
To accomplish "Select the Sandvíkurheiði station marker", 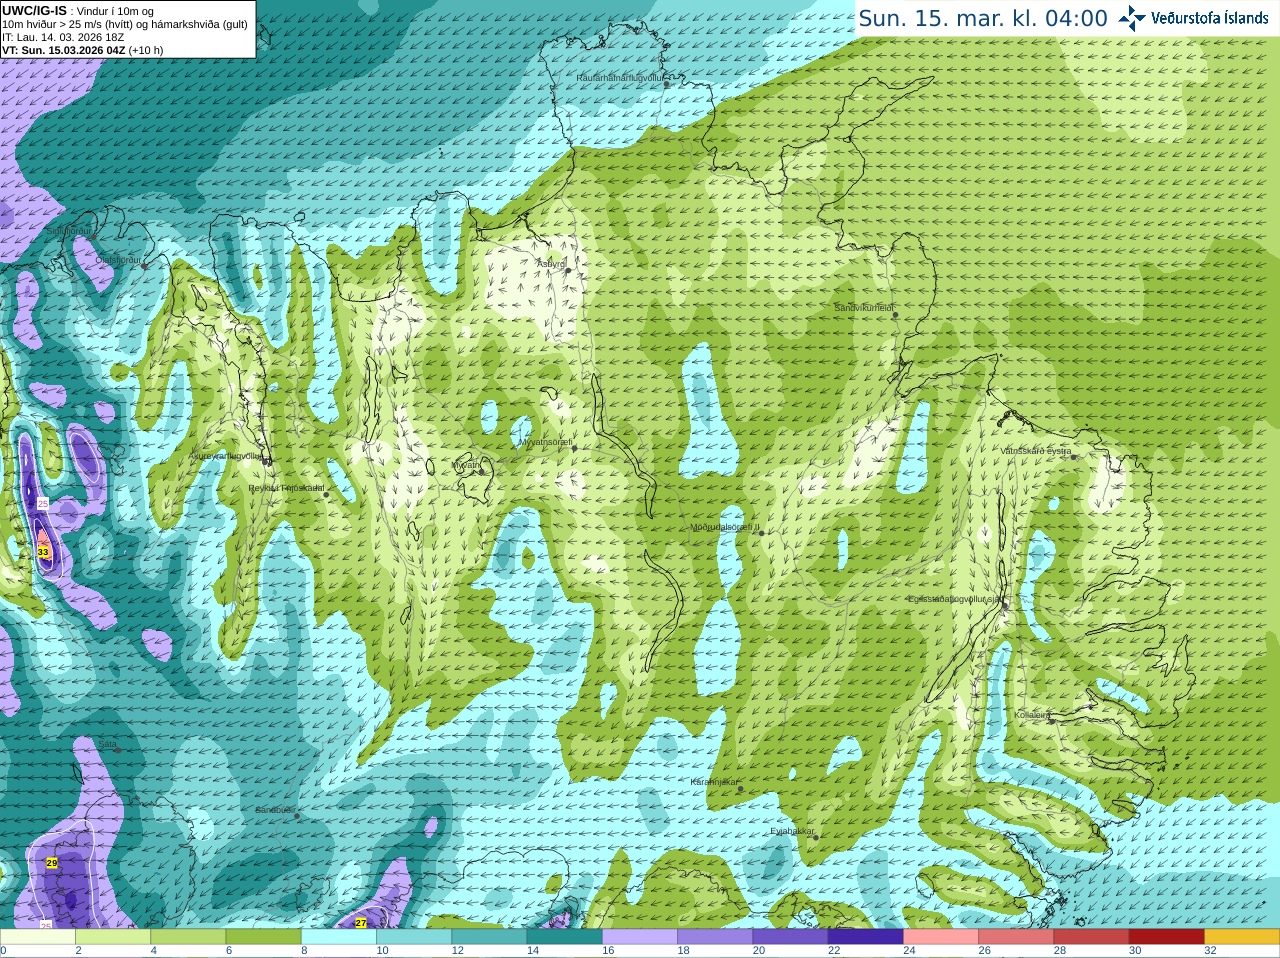I will 895,315.
